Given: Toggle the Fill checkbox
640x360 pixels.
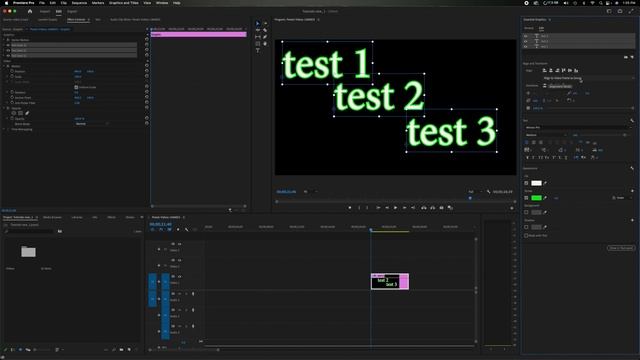Looking at the screenshot, I should pyautogui.click(x=526, y=183).
